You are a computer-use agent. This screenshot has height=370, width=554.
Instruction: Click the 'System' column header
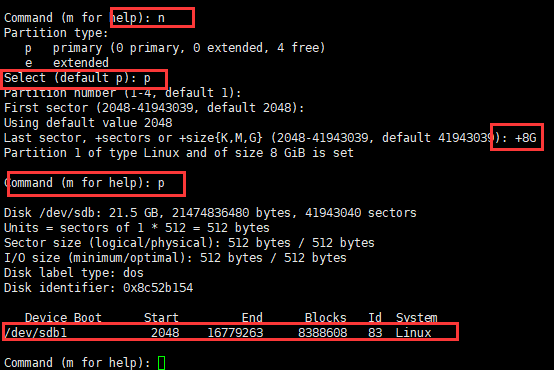click(417, 317)
